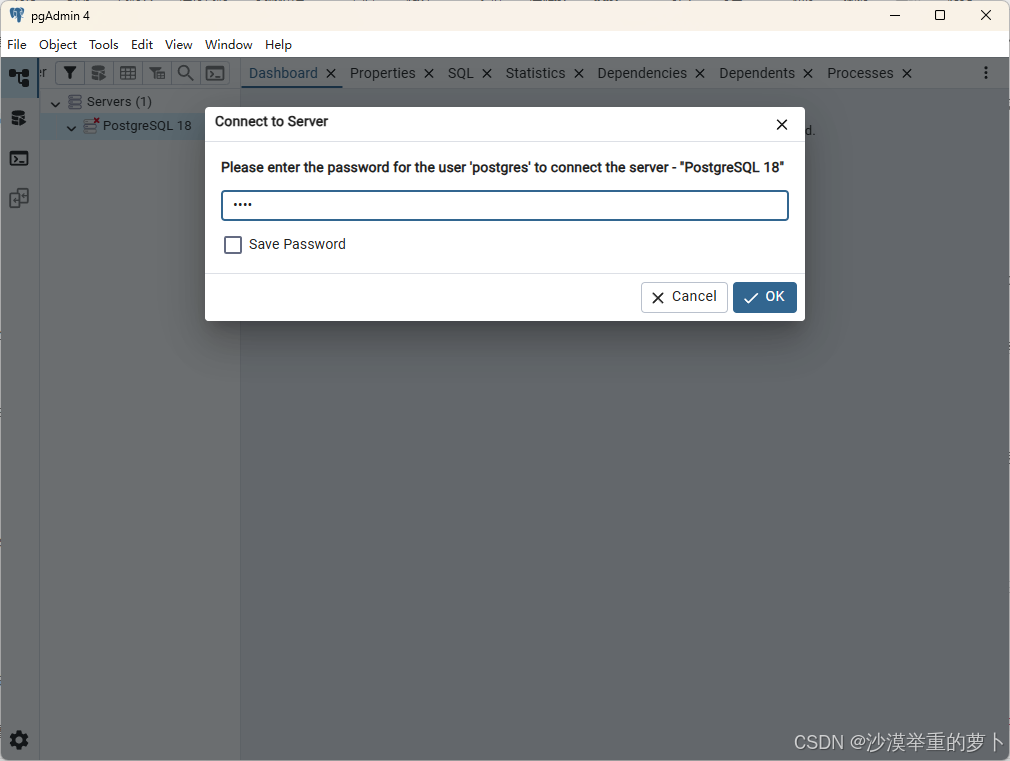Click the Filtered Rows funnel toolbar icon
The height and width of the screenshot is (761, 1010).
point(70,73)
